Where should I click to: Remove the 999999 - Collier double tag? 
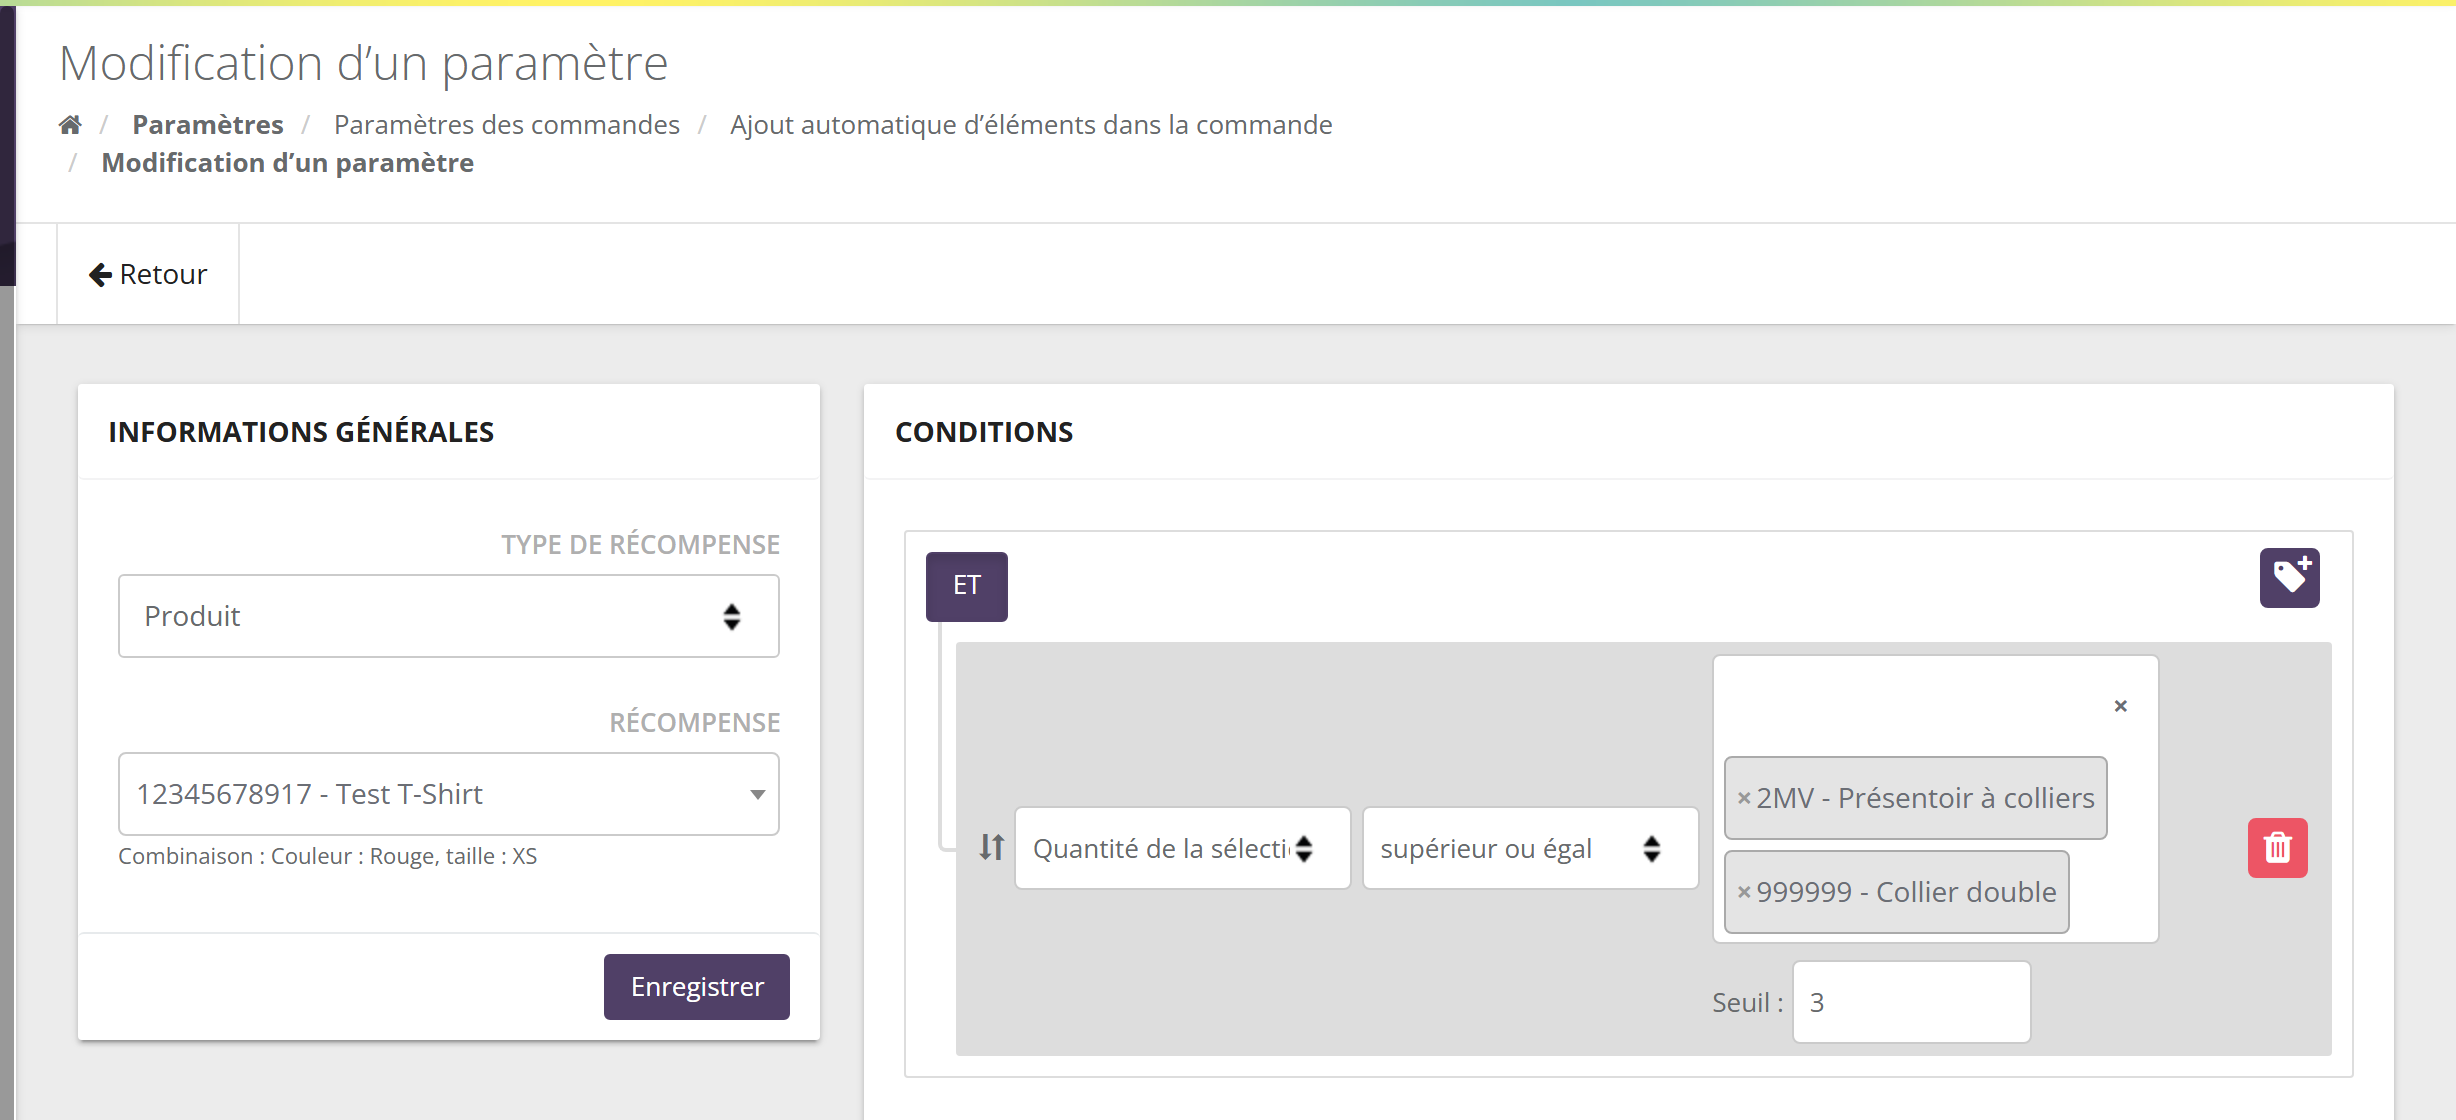click(x=1744, y=892)
